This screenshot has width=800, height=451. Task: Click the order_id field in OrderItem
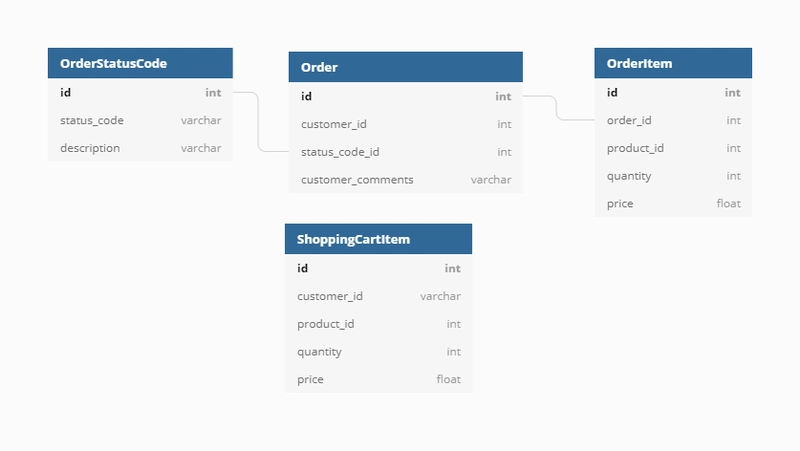tap(673, 120)
